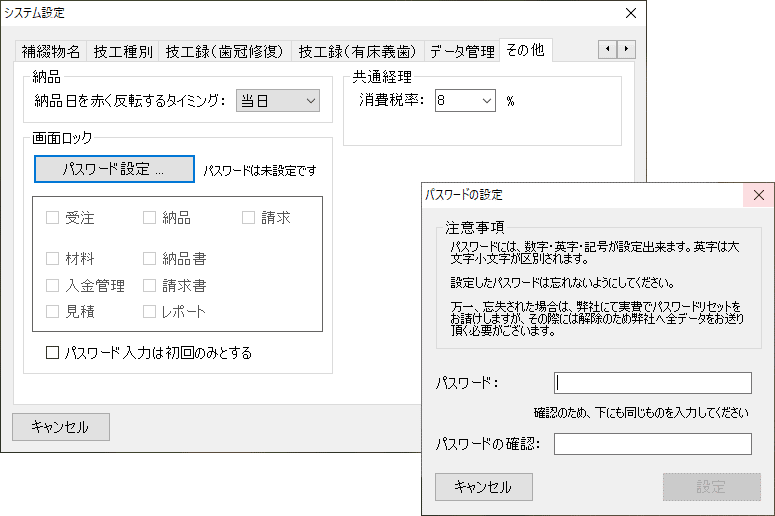Close the システム設定 window

630,13
